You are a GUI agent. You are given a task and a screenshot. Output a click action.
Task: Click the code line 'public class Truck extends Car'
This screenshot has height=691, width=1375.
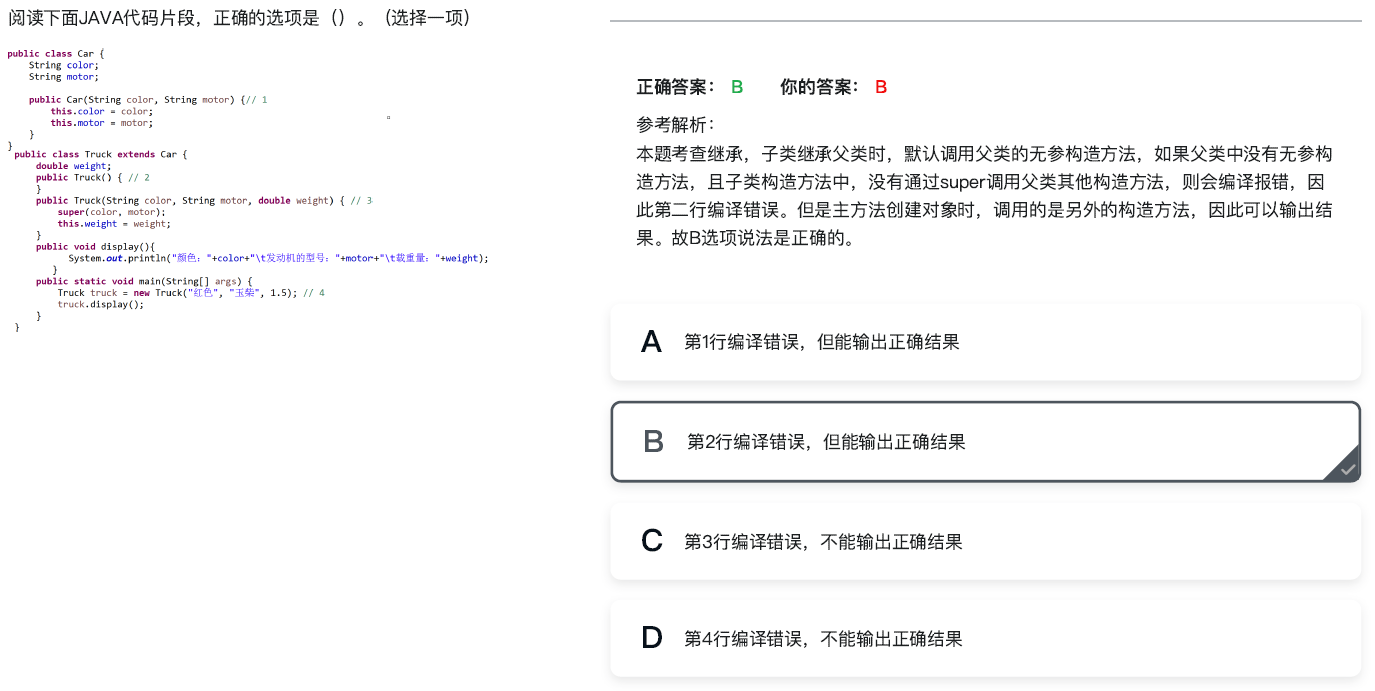click(100, 154)
